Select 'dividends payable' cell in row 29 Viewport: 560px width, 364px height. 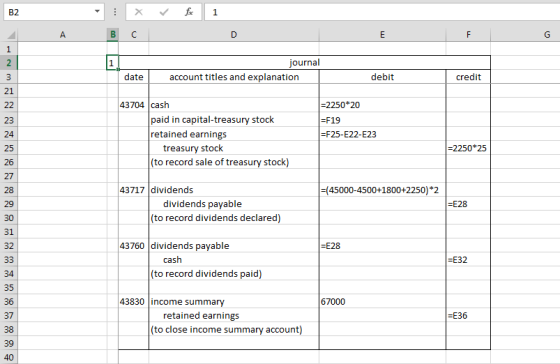coord(234,204)
